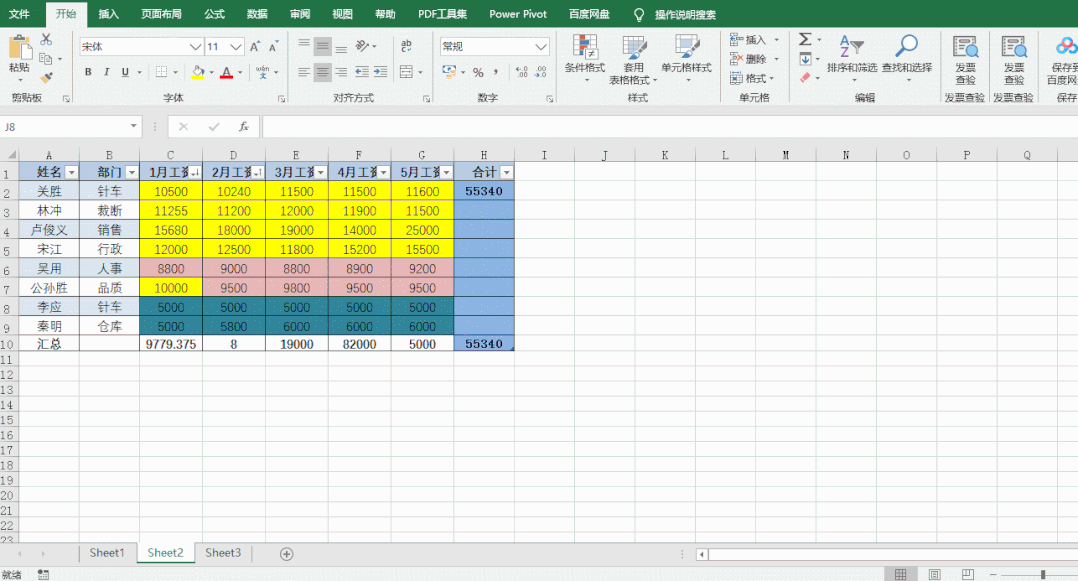Click the Increase Decimal icon
Viewport: 1078px width, 581px height.
tap(522, 72)
